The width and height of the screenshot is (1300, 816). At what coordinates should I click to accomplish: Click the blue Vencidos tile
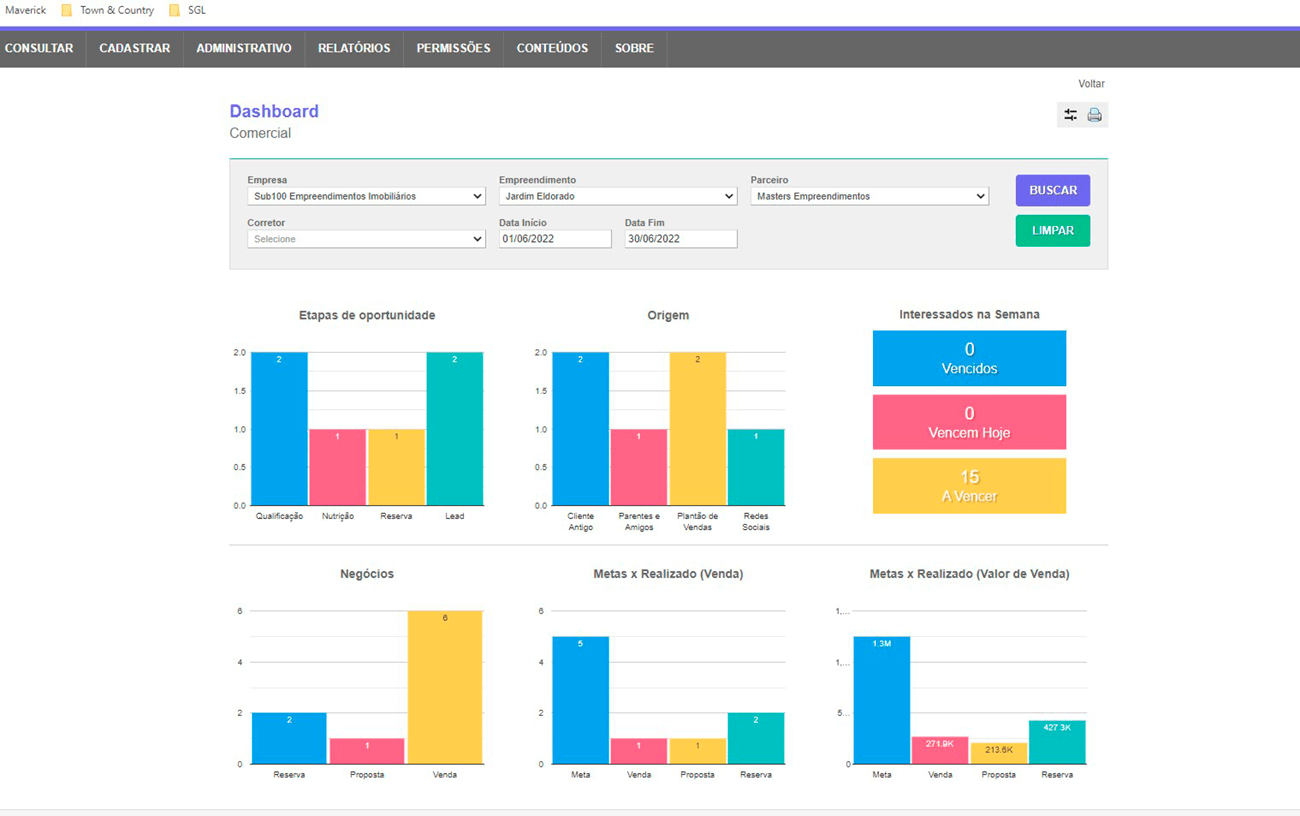(x=969, y=358)
